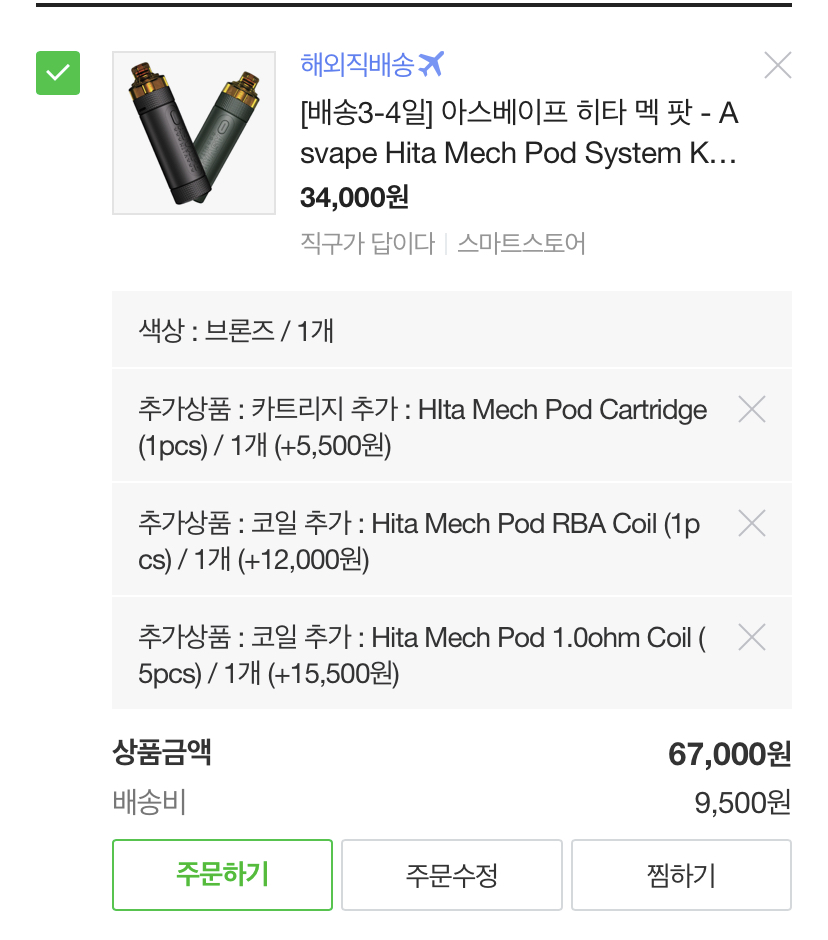This screenshot has width=828, height=940.
Task: Select the 카트리지 추가 add-on row text
Action: [x=422, y=427]
